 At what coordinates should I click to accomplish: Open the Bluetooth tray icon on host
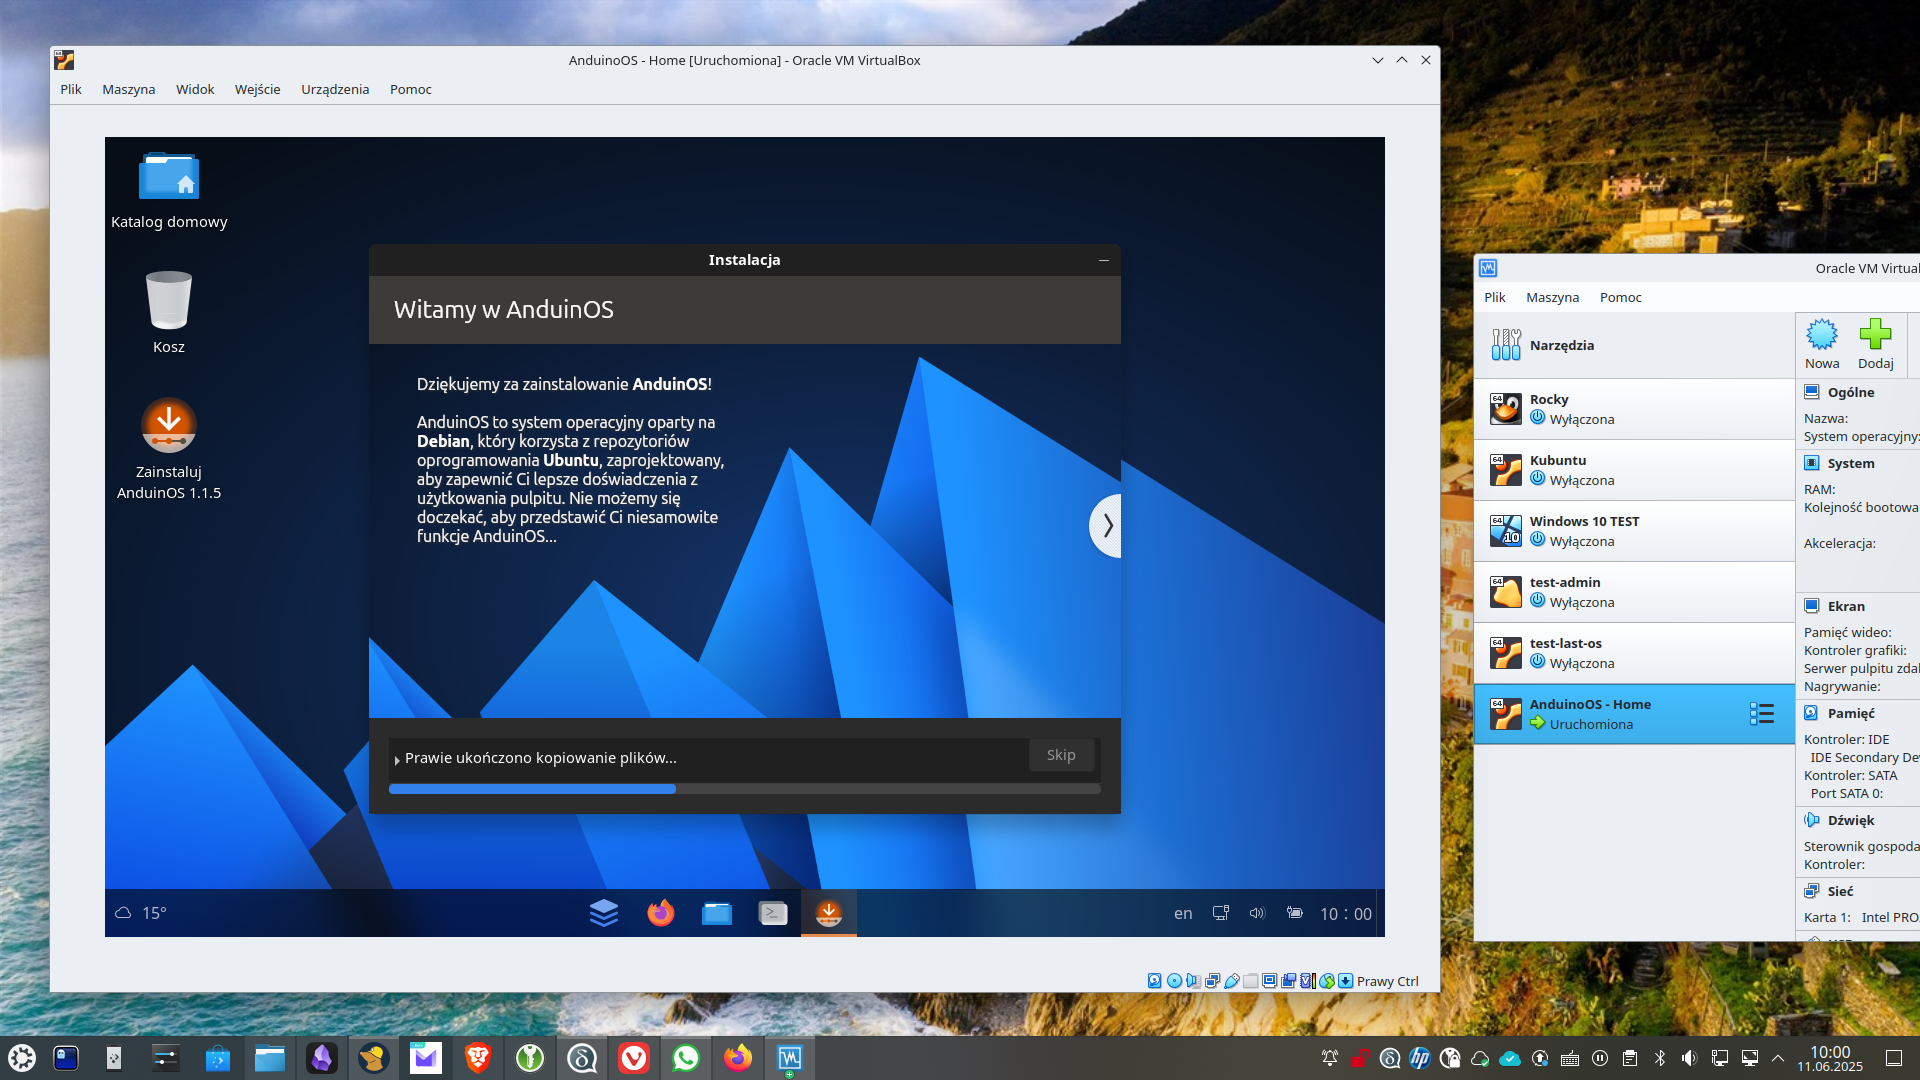click(1660, 1058)
